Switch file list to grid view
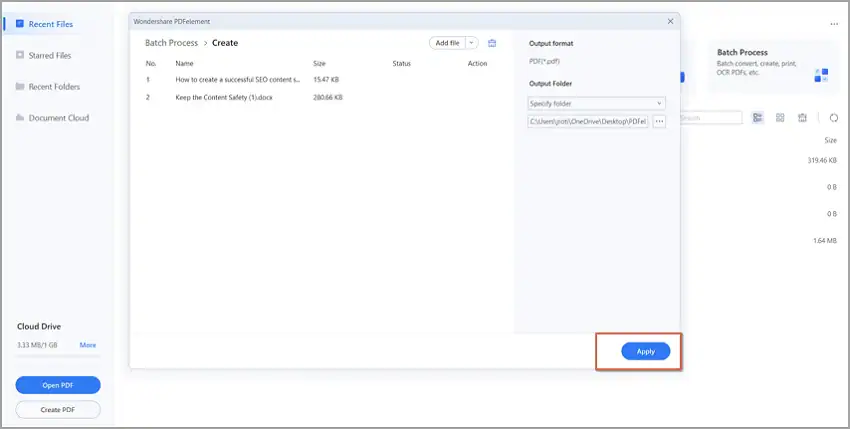Viewport: 850px width, 429px height. (x=780, y=118)
